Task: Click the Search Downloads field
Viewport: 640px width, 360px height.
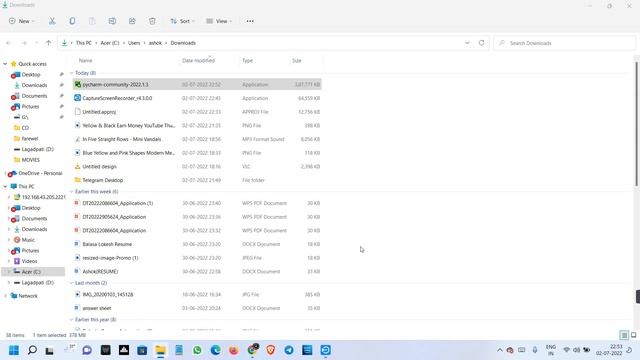Action: point(564,43)
